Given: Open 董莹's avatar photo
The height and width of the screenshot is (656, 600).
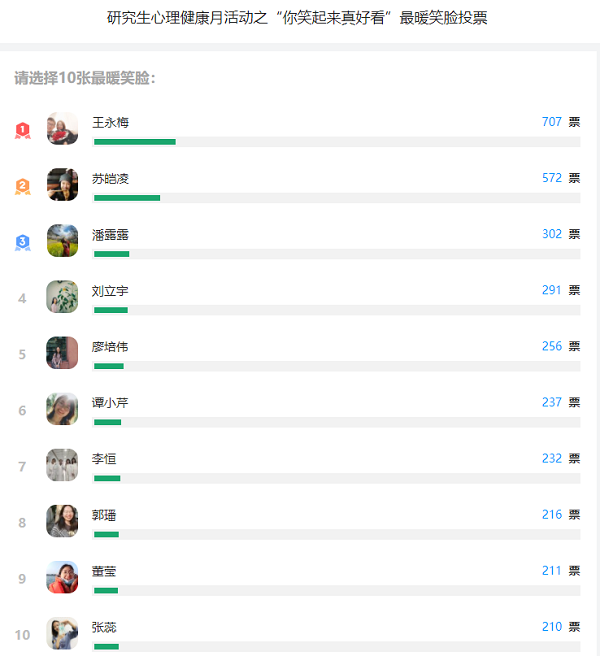Looking at the screenshot, I should coord(62,577).
